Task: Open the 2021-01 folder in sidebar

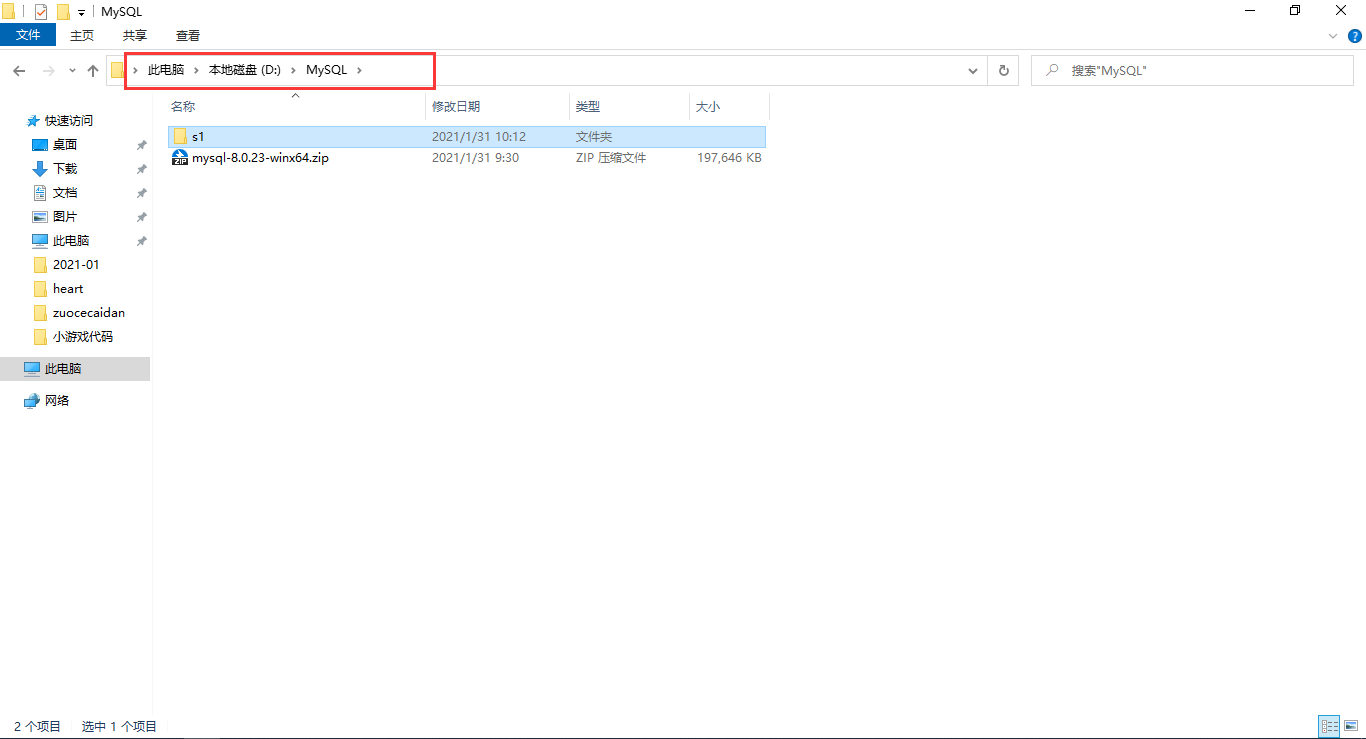Action: click(76, 264)
